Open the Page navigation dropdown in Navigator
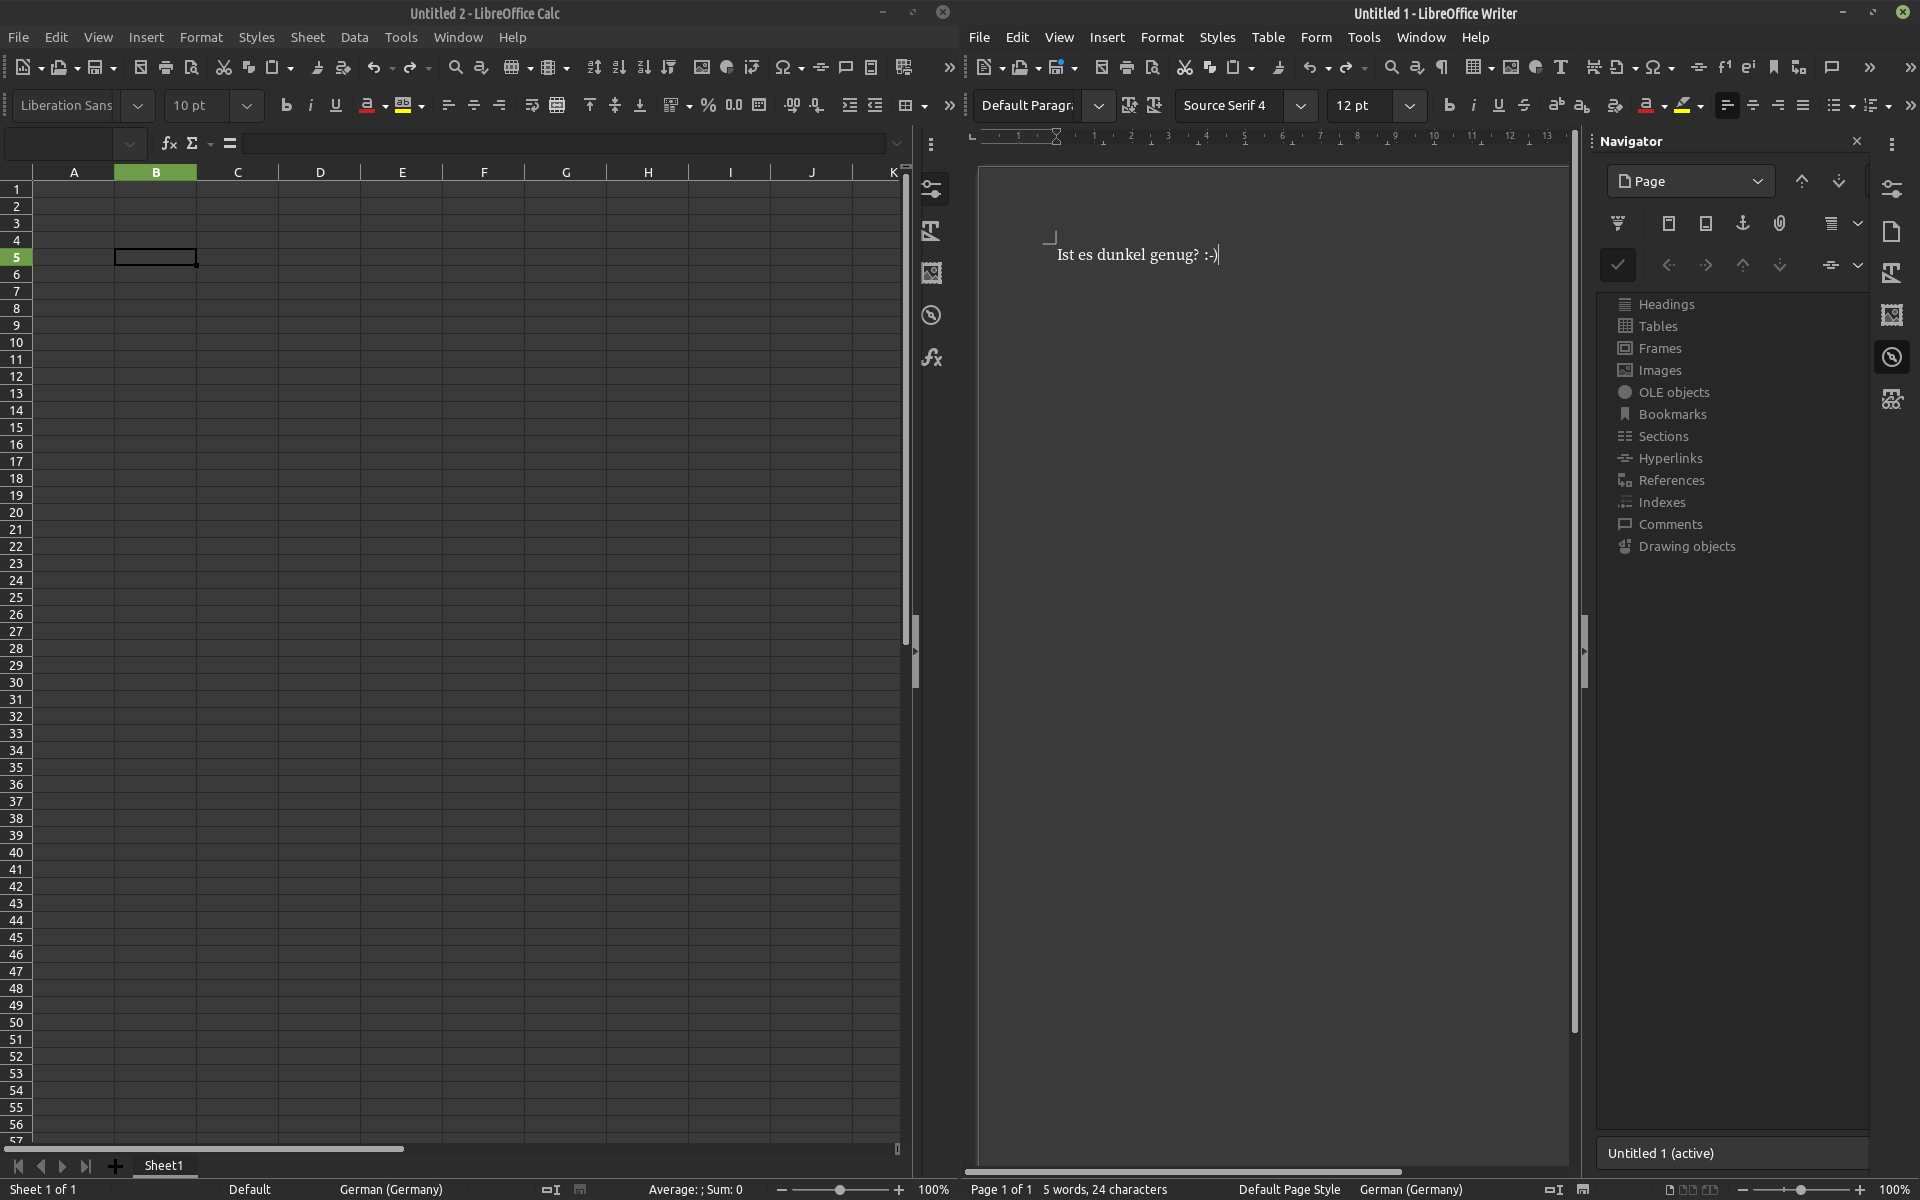Viewport: 1920px width, 1200px height. [x=1757, y=181]
